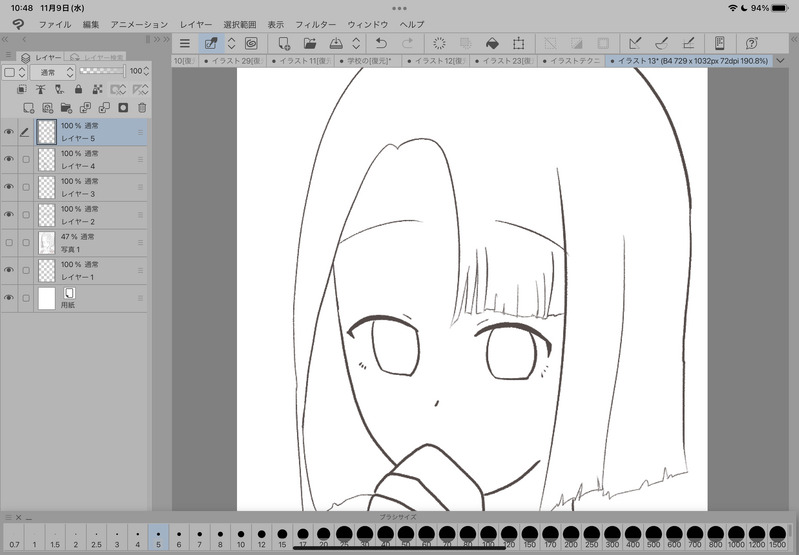Image resolution: width=799 pixels, height=555 pixels.
Task: Toggle clip to layer below
Action: point(21,90)
